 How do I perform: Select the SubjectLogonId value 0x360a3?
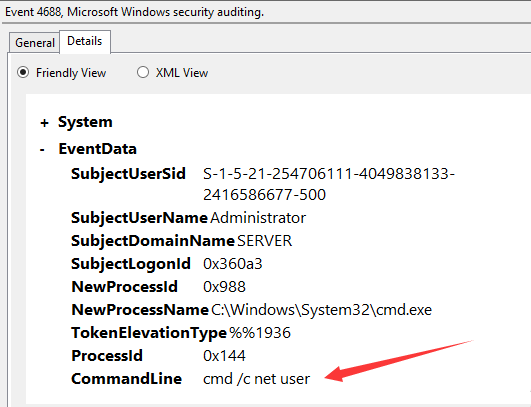(233, 264)
